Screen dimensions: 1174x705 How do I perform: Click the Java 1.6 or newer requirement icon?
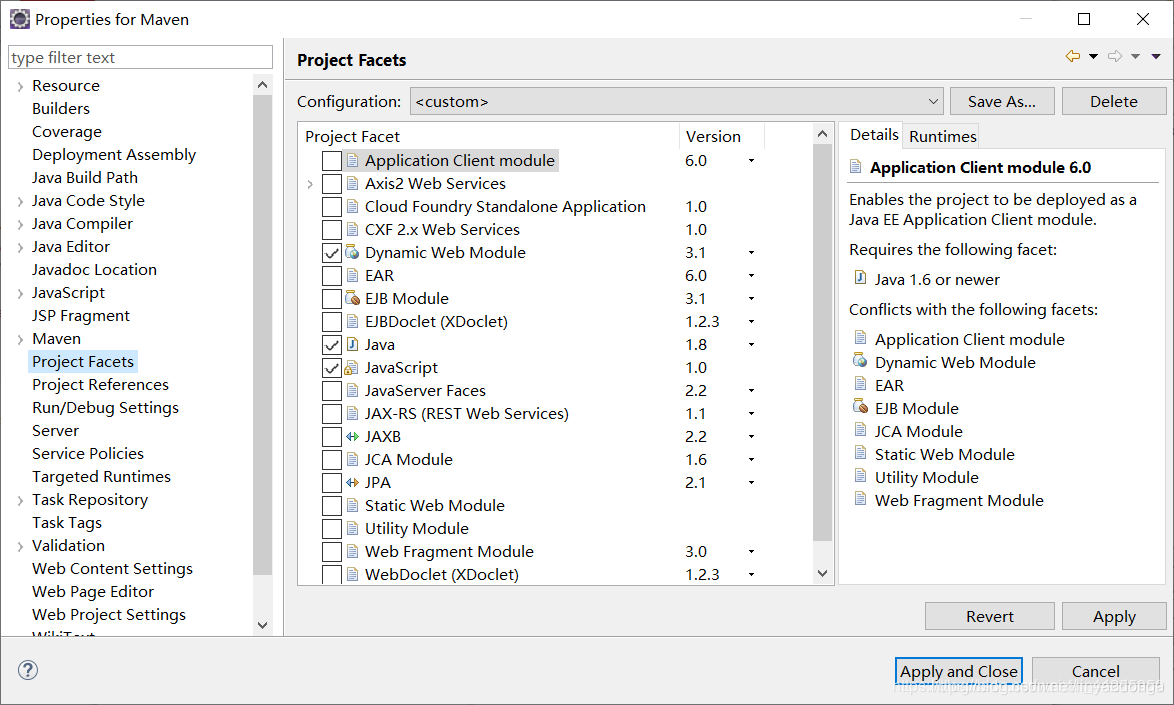(860, 278)
